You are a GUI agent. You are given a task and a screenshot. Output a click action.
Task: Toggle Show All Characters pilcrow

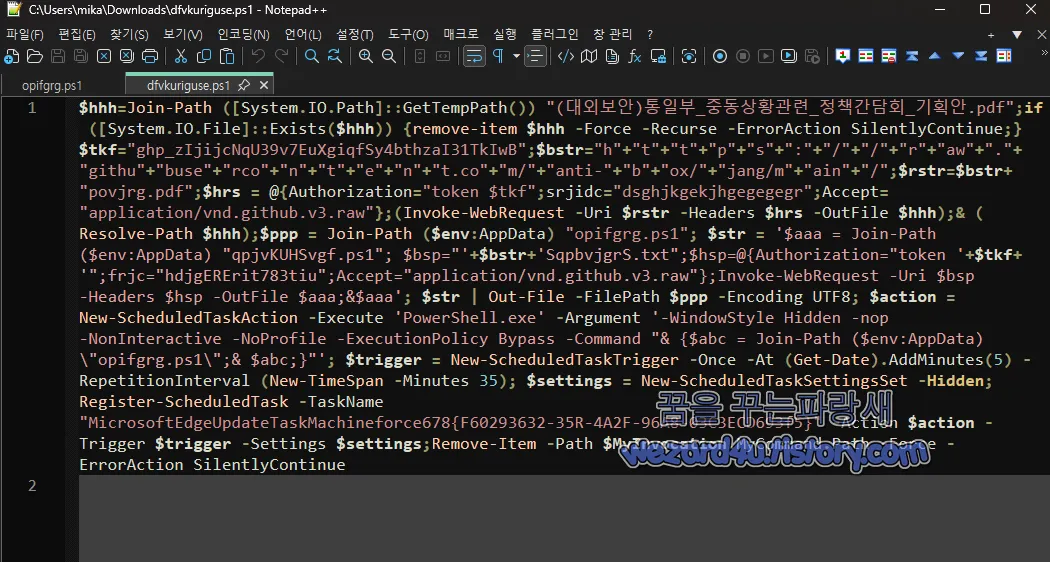tap(498, 56)
